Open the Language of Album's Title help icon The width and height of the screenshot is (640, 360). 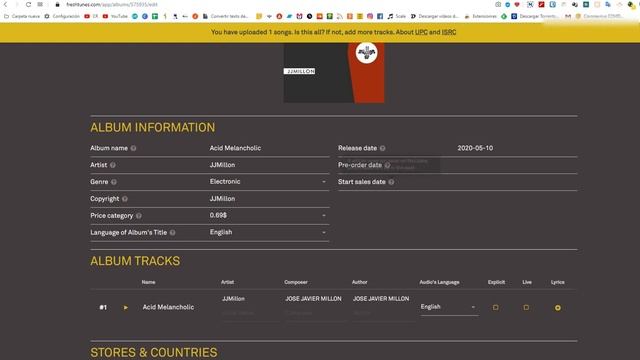pyautogui.click(x=173, y=233)
